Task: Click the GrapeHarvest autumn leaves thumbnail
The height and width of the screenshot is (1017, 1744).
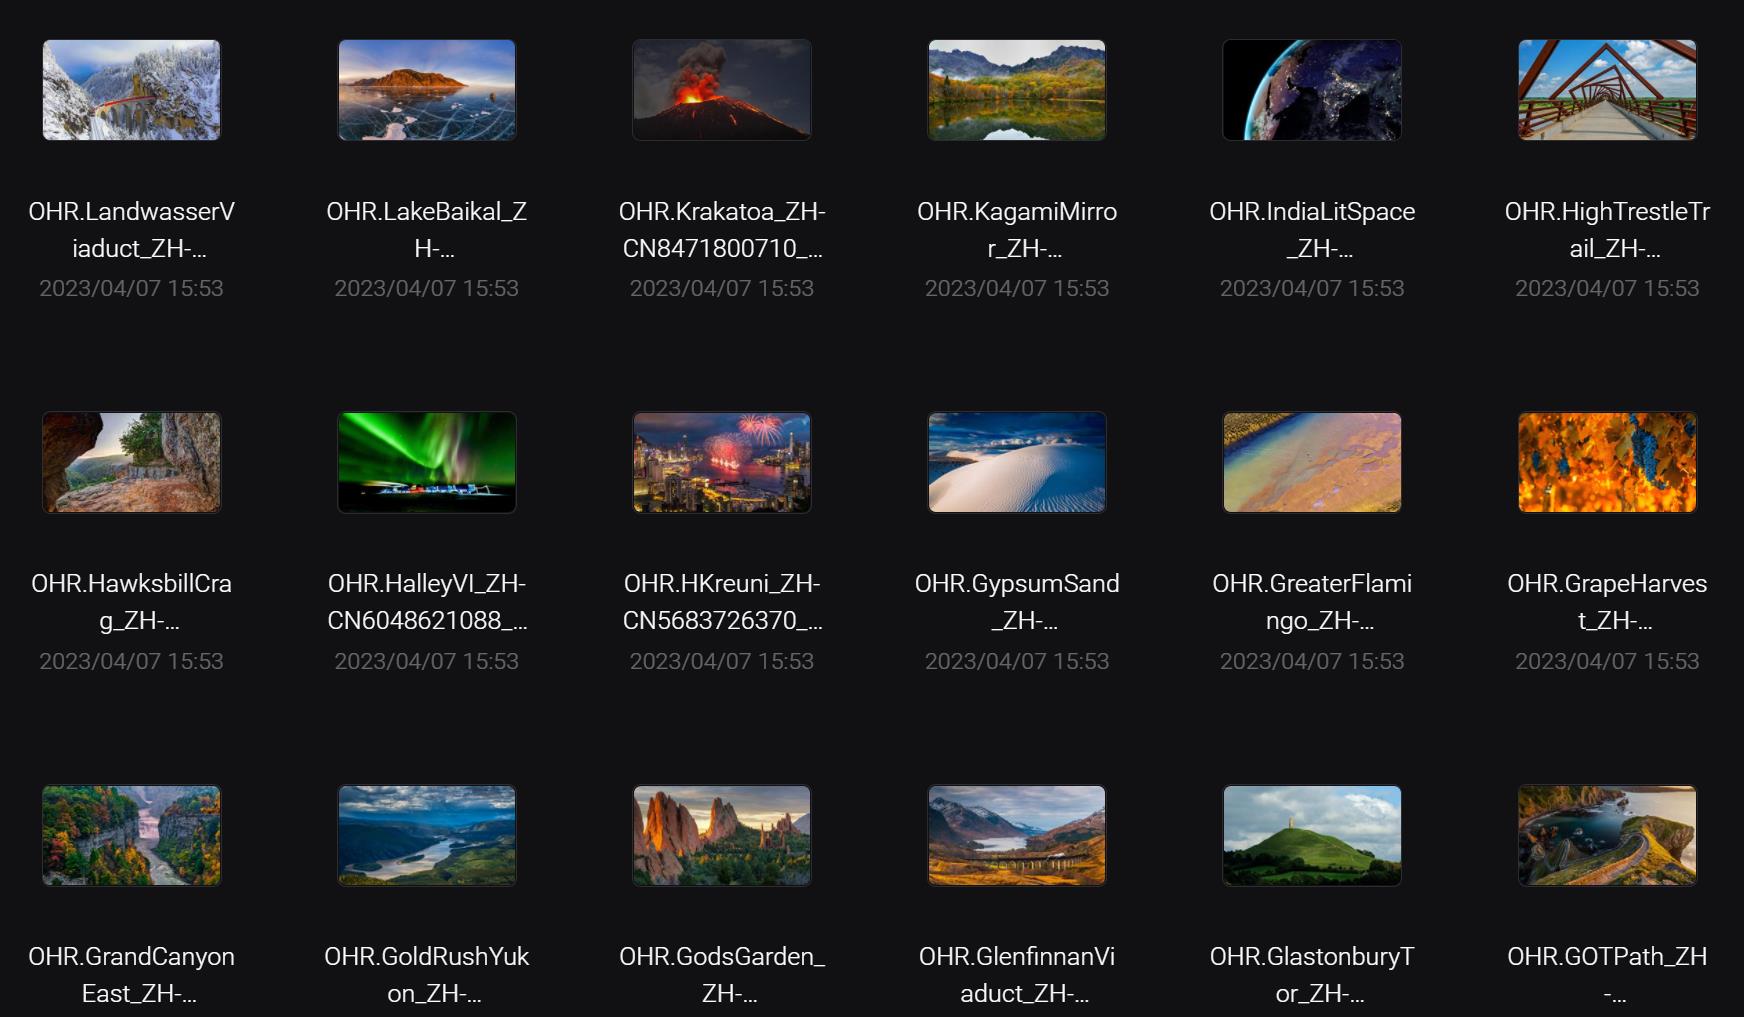Action: [x=1607, y=462]
